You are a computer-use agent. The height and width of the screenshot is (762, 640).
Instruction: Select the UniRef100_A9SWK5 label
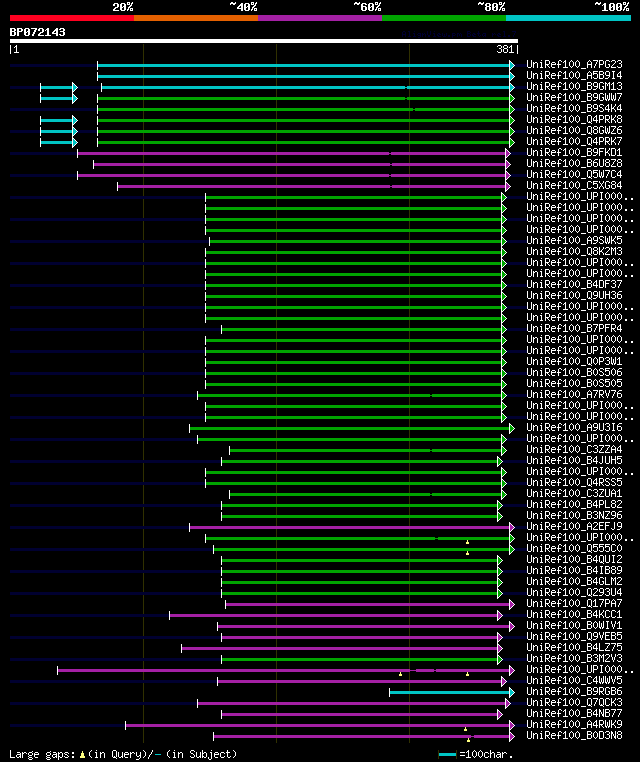point(574,240)
